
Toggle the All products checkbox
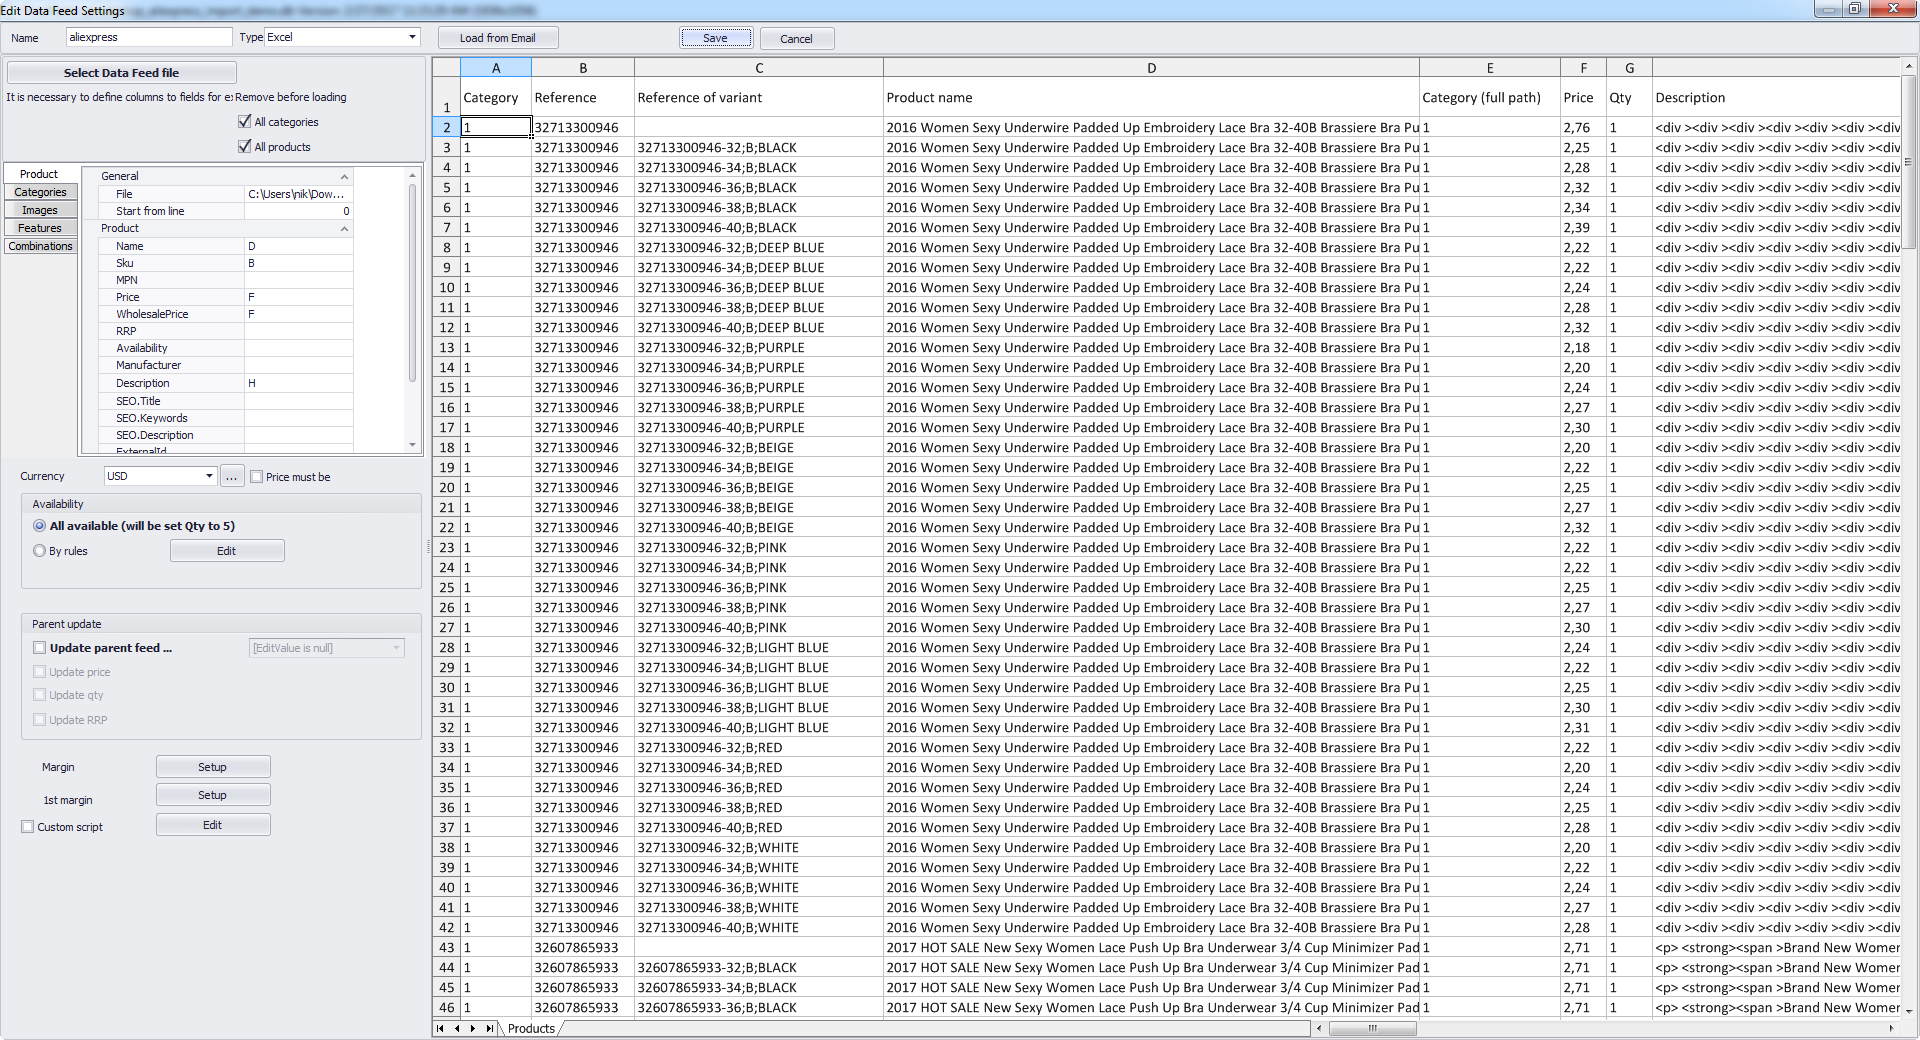(245, 147)
